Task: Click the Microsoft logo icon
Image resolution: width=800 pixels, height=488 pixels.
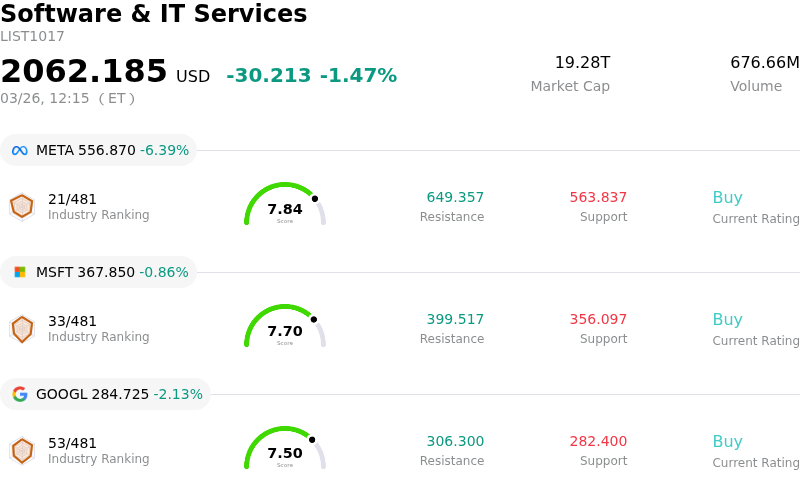Action: pyautogui.click(x=20, y=272)
